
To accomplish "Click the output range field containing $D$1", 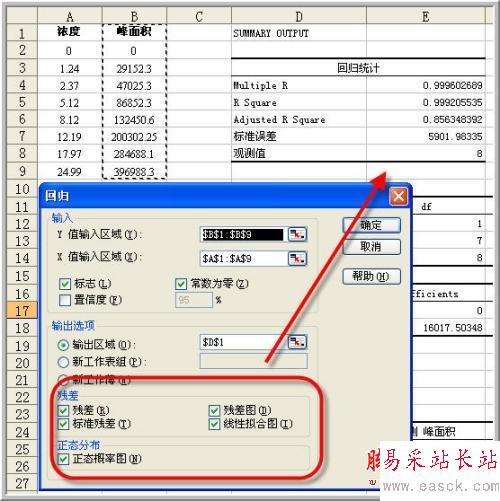I will tap(243, 342).
